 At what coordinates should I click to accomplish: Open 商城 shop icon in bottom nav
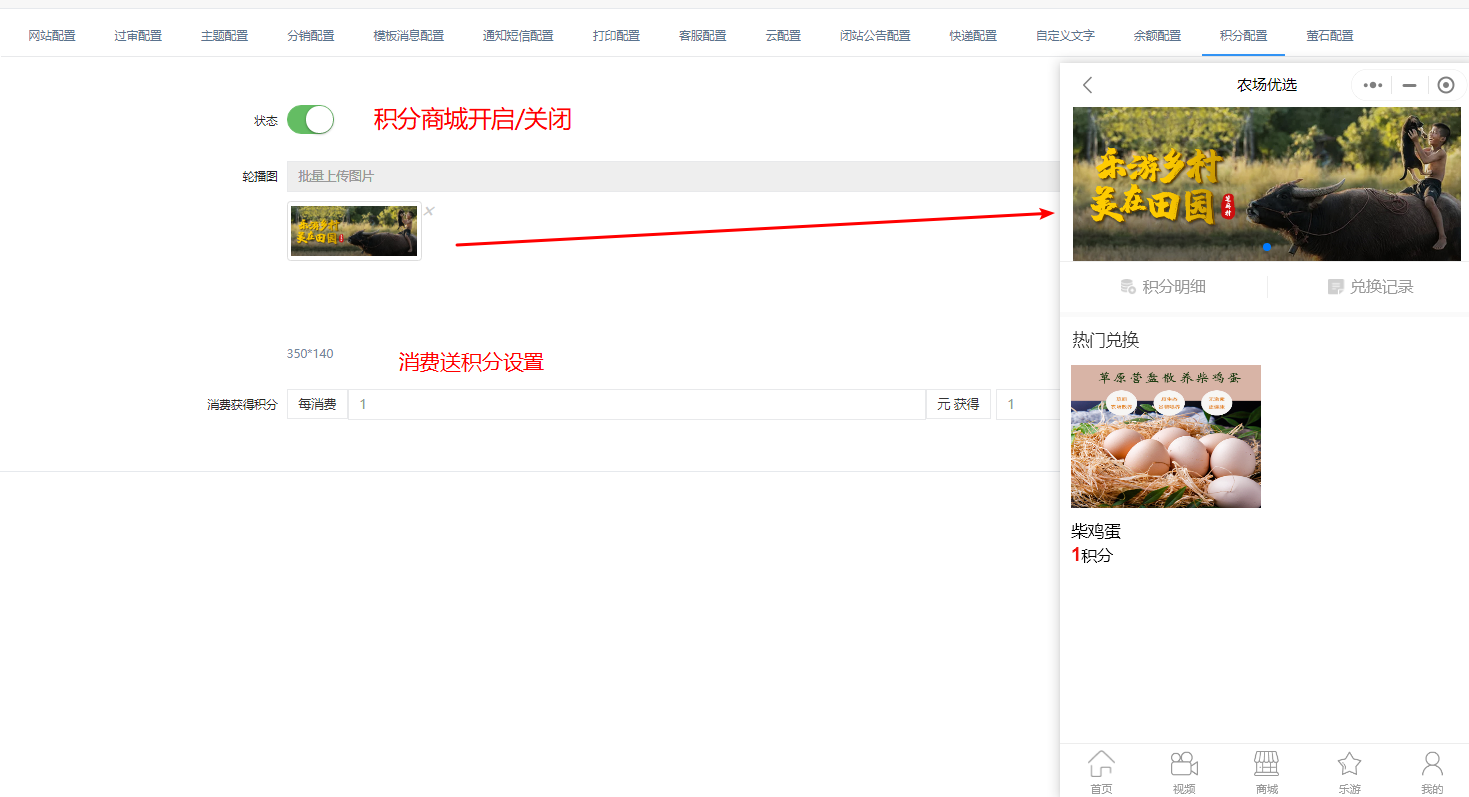tap(1267, 764)
